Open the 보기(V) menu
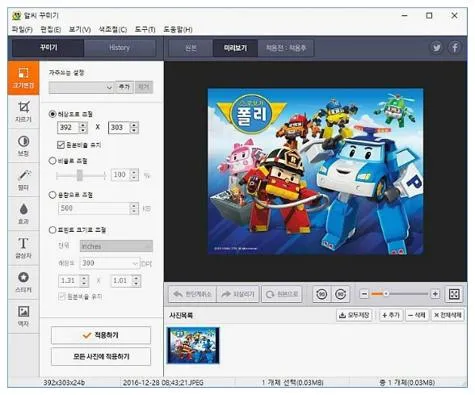The width and height of the screenshot is (475, 395). pos(80,30)
